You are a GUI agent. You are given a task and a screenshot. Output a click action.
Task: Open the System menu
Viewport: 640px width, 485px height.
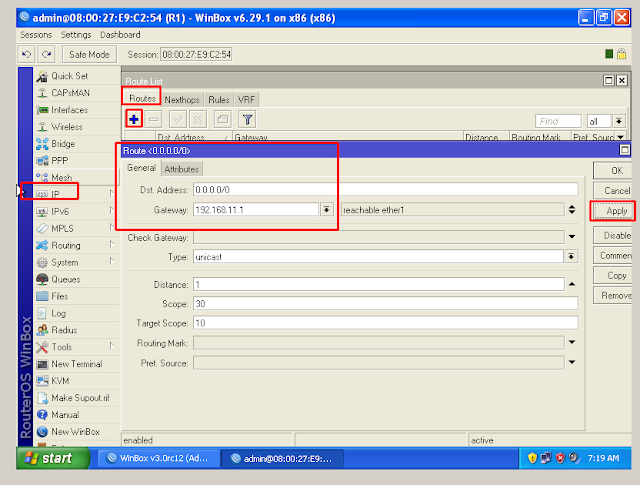pos(64,263)
